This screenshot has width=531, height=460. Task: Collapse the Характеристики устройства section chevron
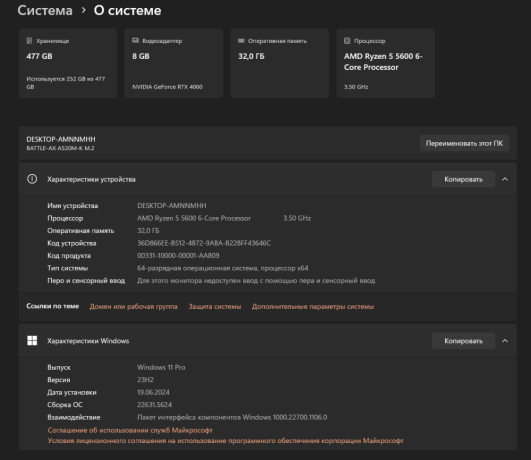505,179
